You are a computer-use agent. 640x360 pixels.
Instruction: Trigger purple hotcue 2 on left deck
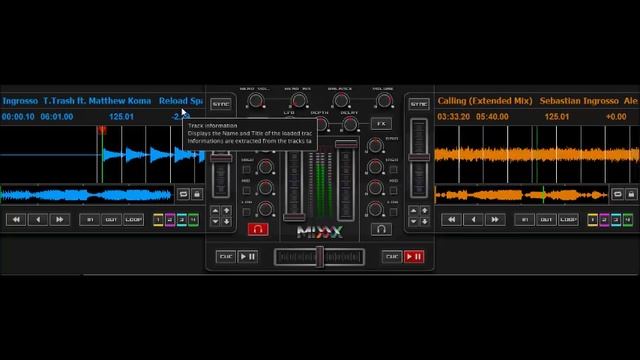pyautogui.click(x=170, y=220)
